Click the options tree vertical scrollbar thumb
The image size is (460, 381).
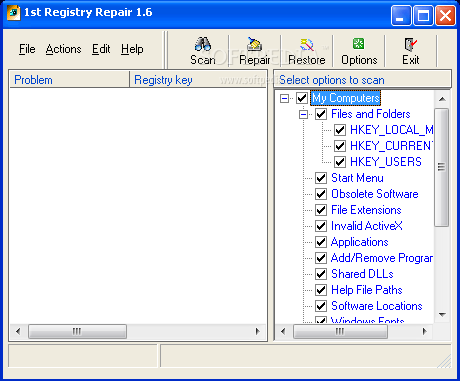(x=442, y=167)
